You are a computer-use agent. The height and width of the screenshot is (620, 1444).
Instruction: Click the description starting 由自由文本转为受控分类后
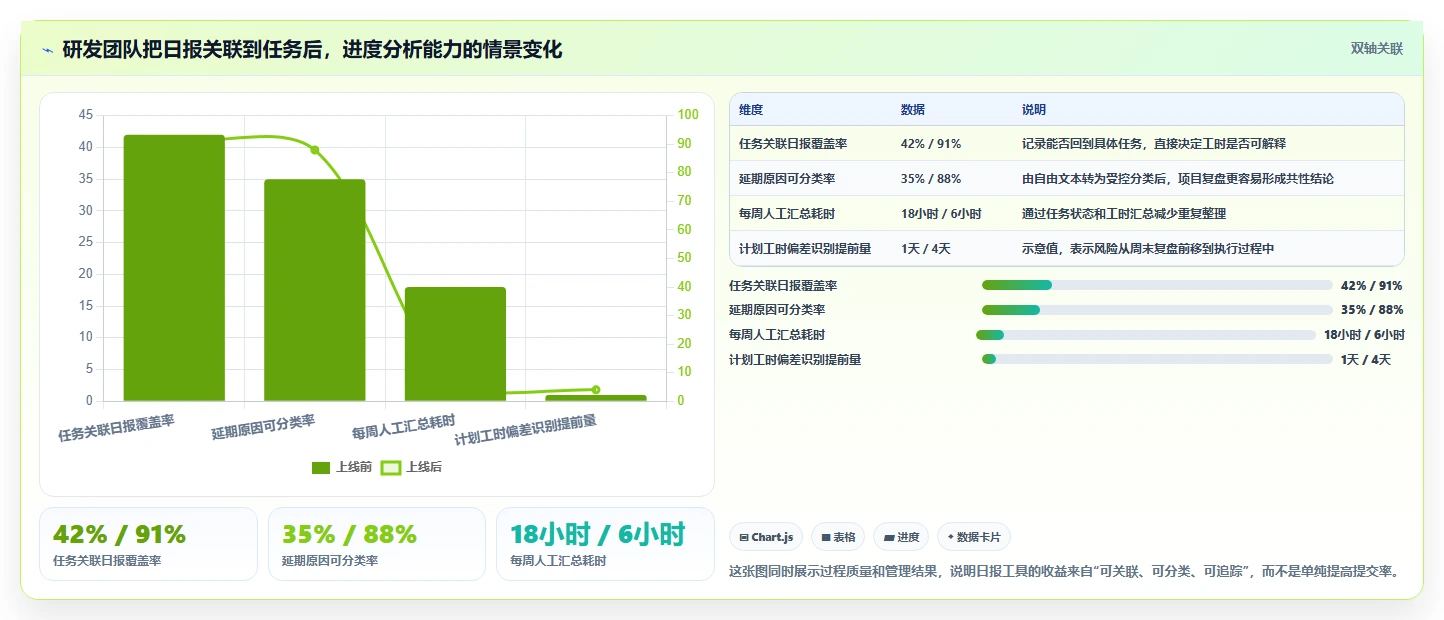tap(1178, 179)
